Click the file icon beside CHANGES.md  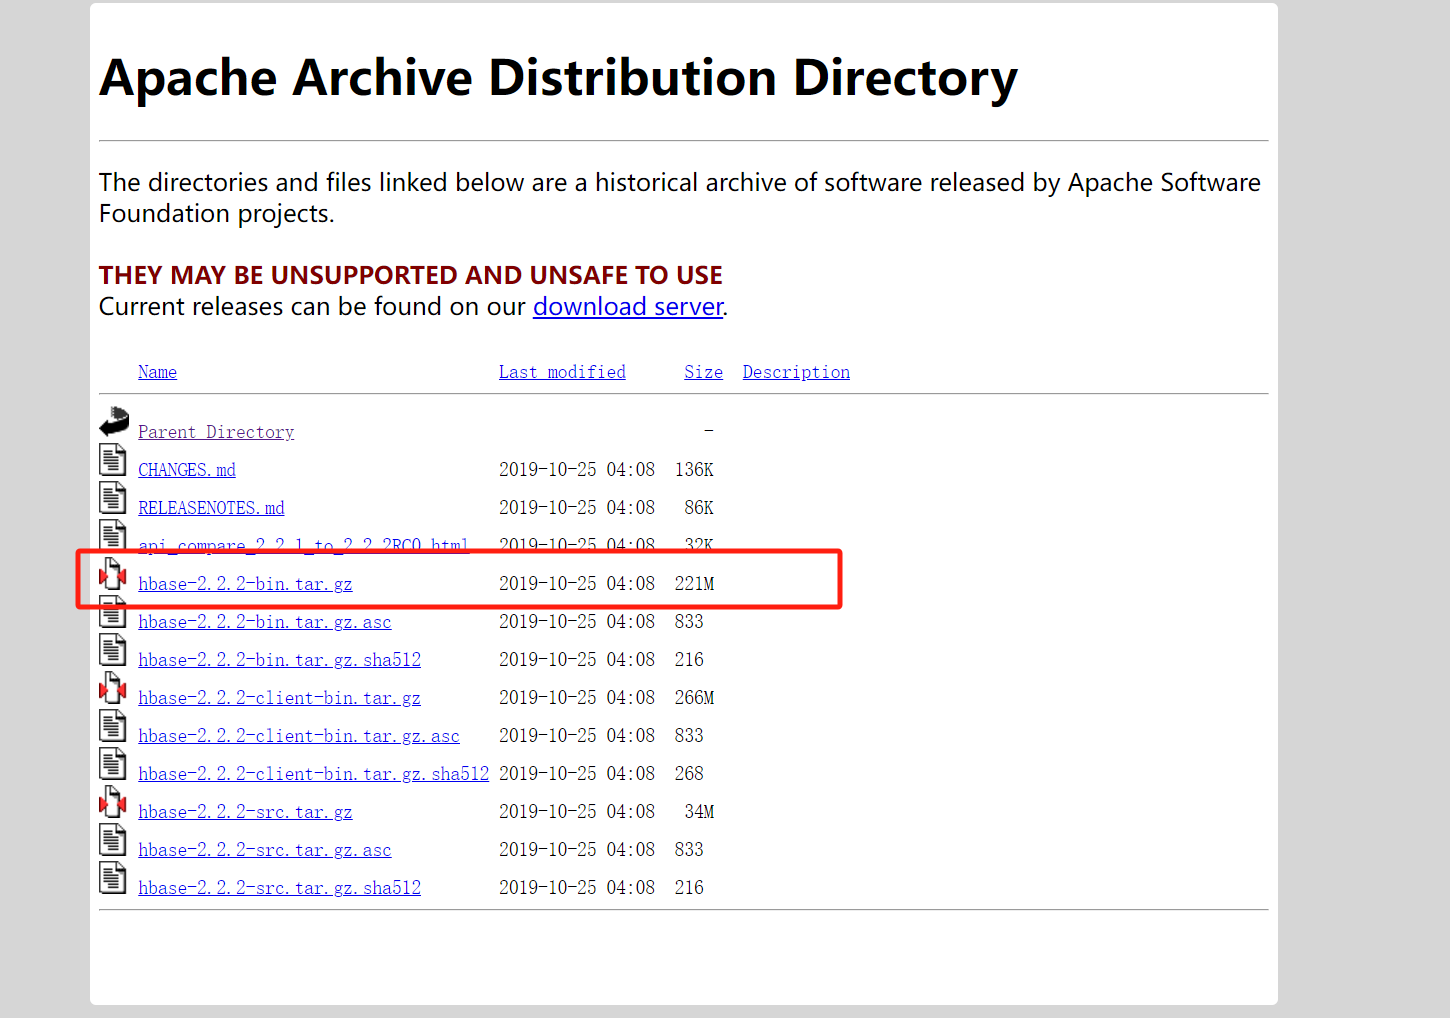[x=113, y=459]
